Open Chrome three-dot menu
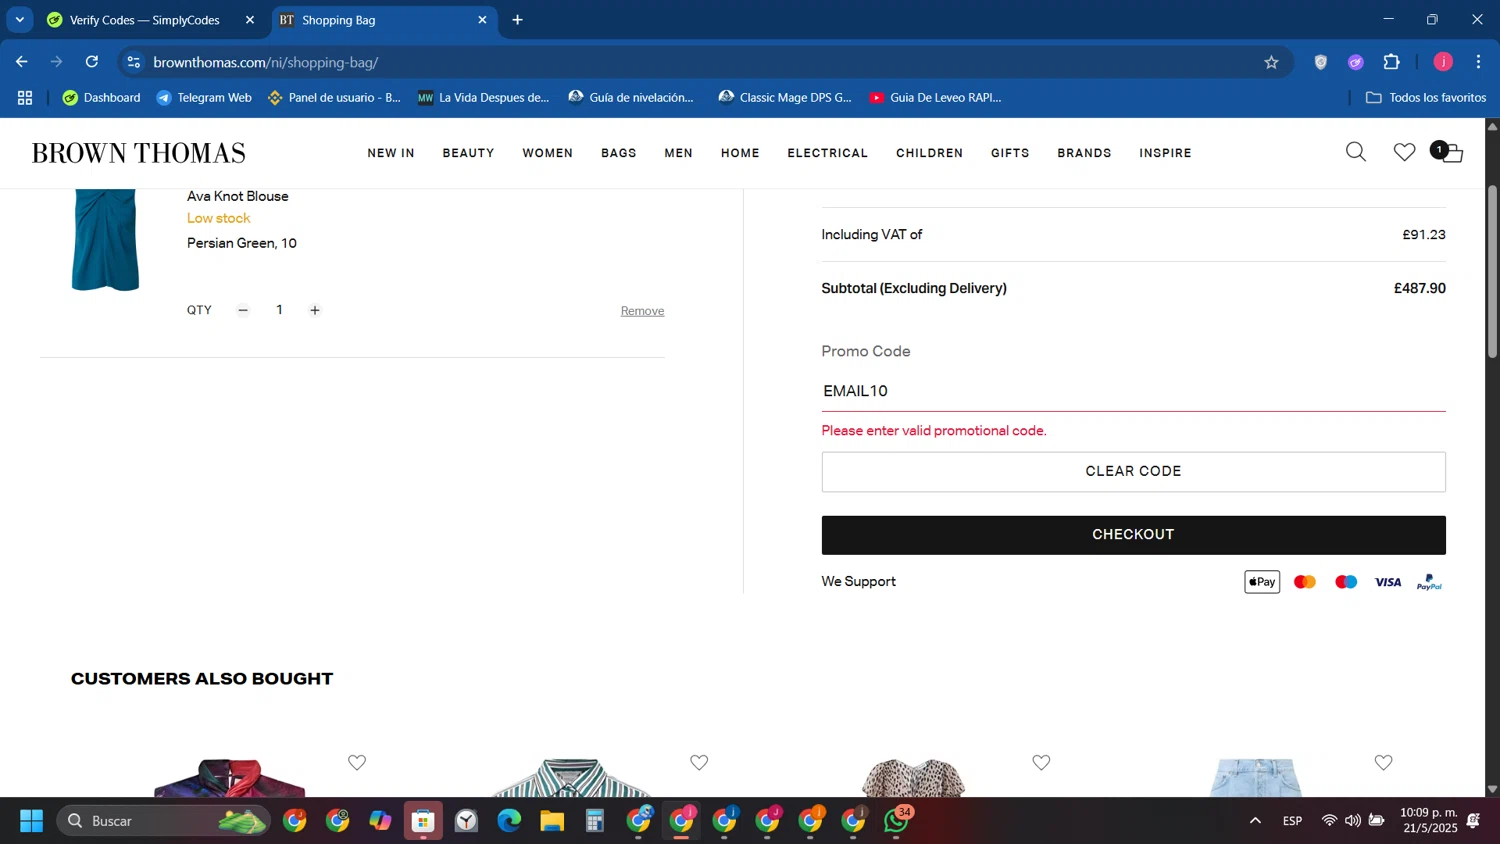 pyautogui.click(x=1478, y=62)
